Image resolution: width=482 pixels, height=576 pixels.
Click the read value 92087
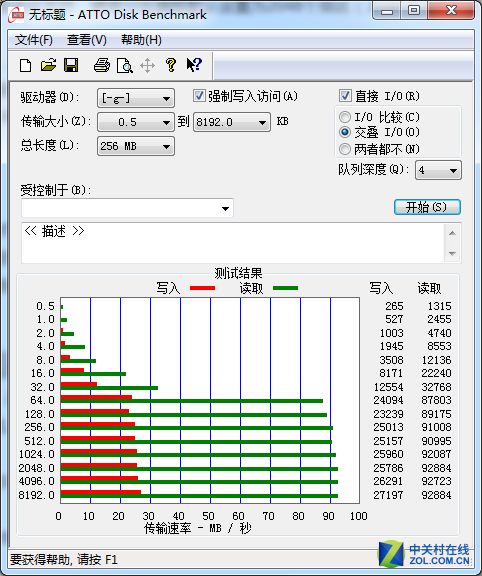pyautogui.click(x=436, y=454)
